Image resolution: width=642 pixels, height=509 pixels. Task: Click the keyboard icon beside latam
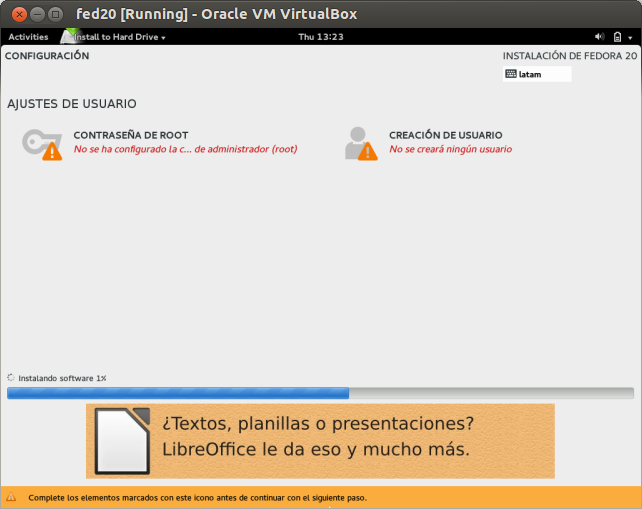(511, 74)
